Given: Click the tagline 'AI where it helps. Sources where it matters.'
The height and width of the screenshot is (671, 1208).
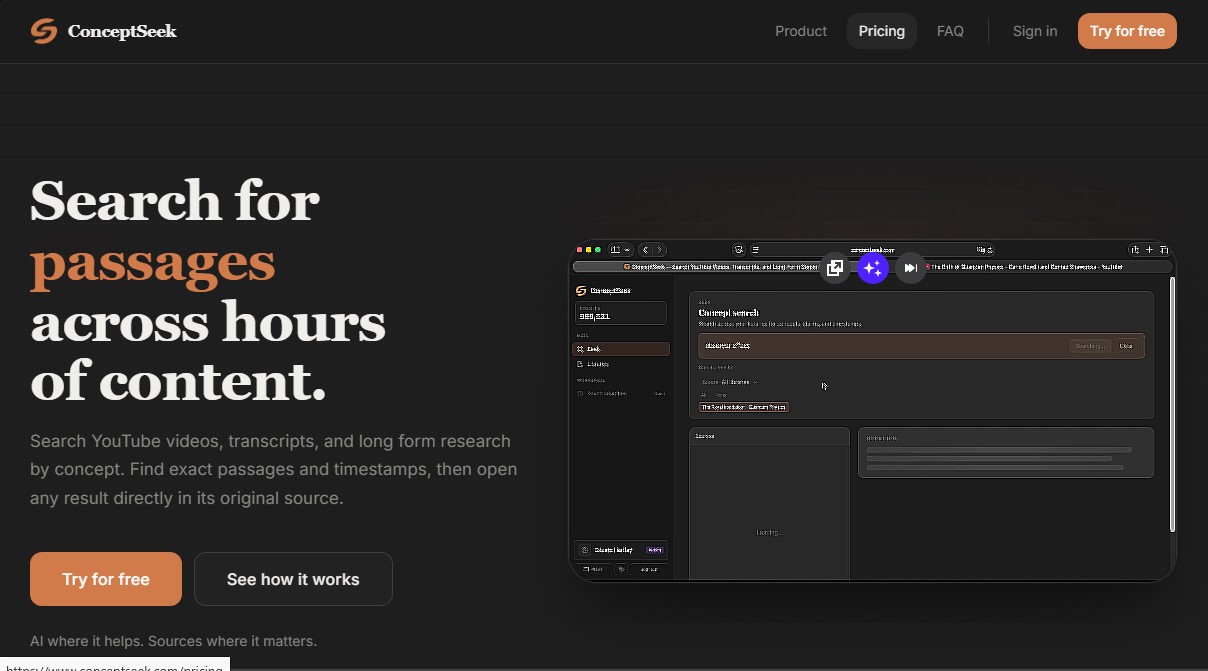Looking at the screenshot, I should tap(173, 641).
